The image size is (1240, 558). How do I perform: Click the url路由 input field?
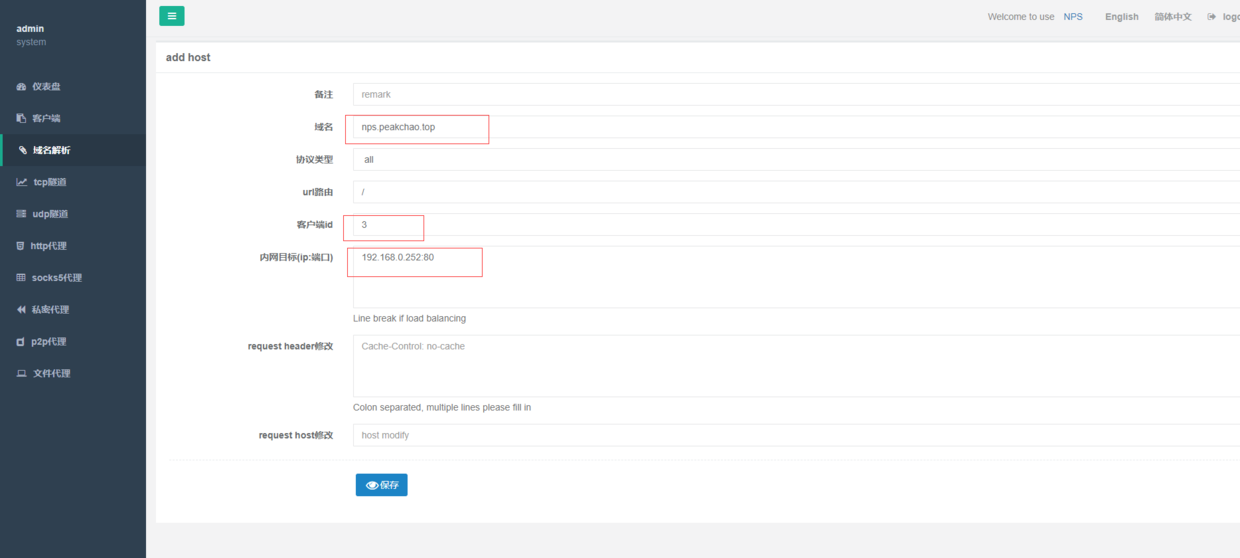pyautogui.click(x=796, y=192)
